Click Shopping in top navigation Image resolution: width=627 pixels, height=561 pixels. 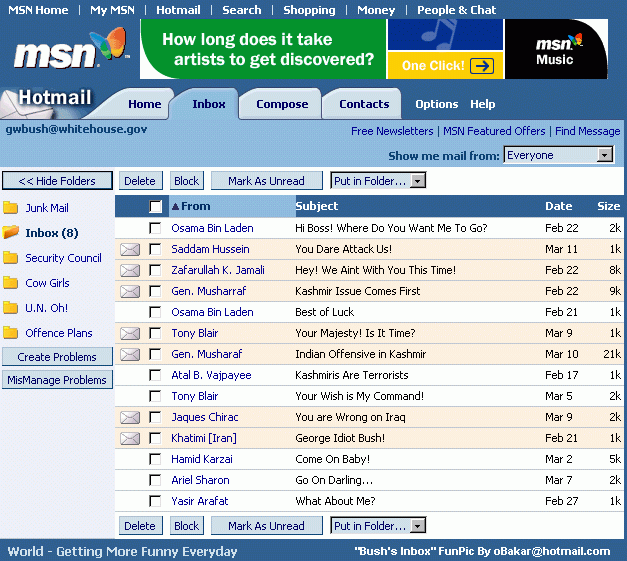click(x=309, y=10)
